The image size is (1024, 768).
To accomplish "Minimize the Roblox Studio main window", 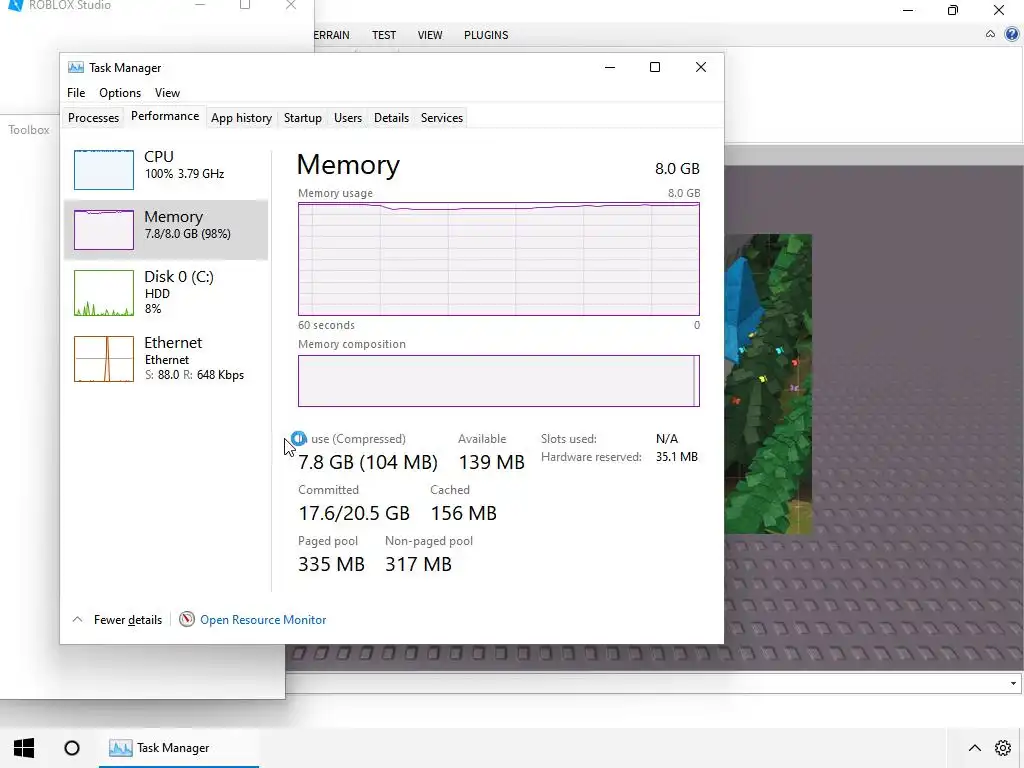I will point(908,10).
